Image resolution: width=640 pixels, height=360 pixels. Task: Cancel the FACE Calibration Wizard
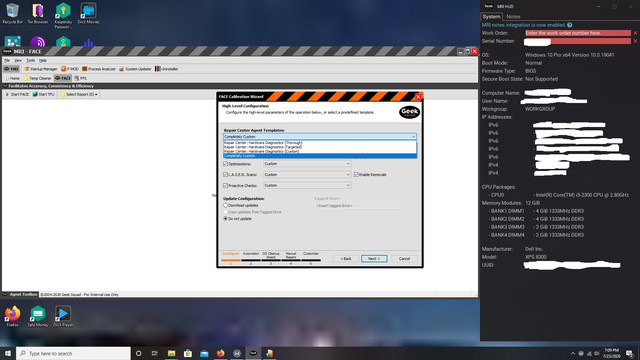pos(404,259)
